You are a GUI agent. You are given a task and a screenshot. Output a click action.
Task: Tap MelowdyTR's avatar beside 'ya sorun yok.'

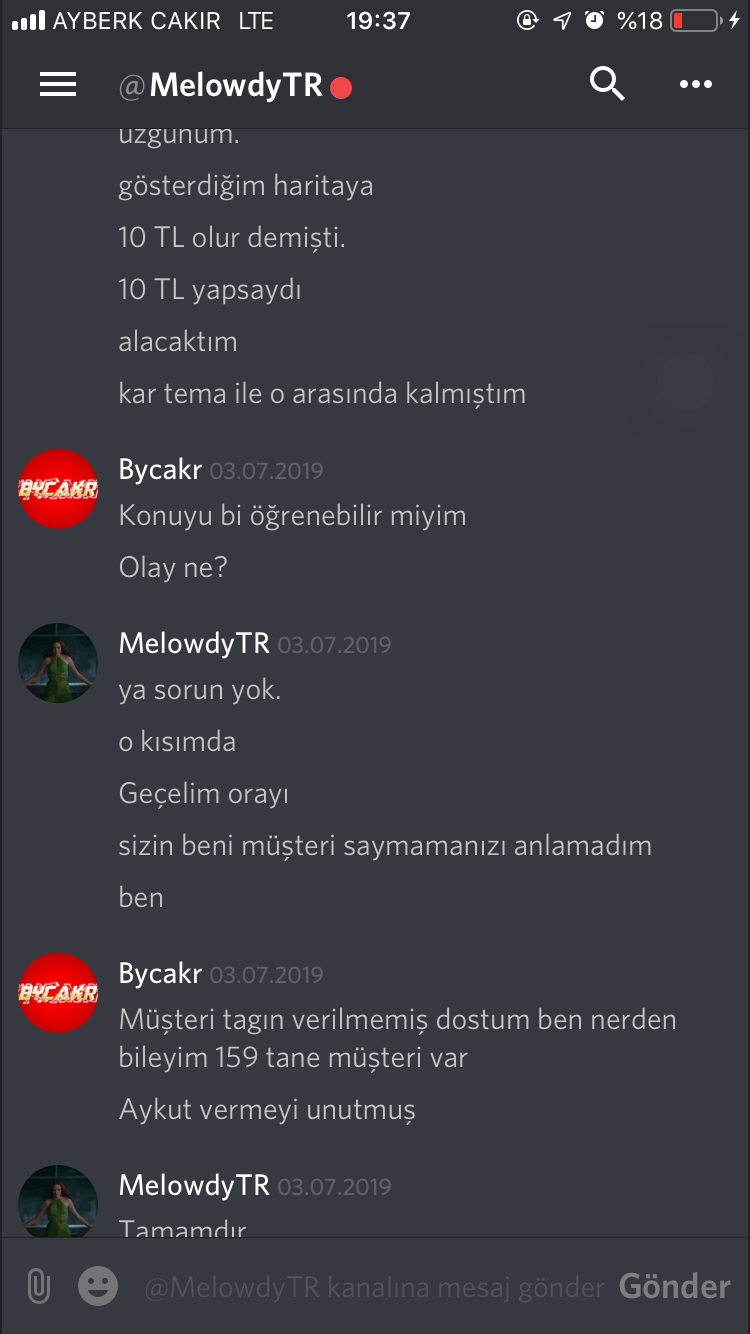[58, 663]
